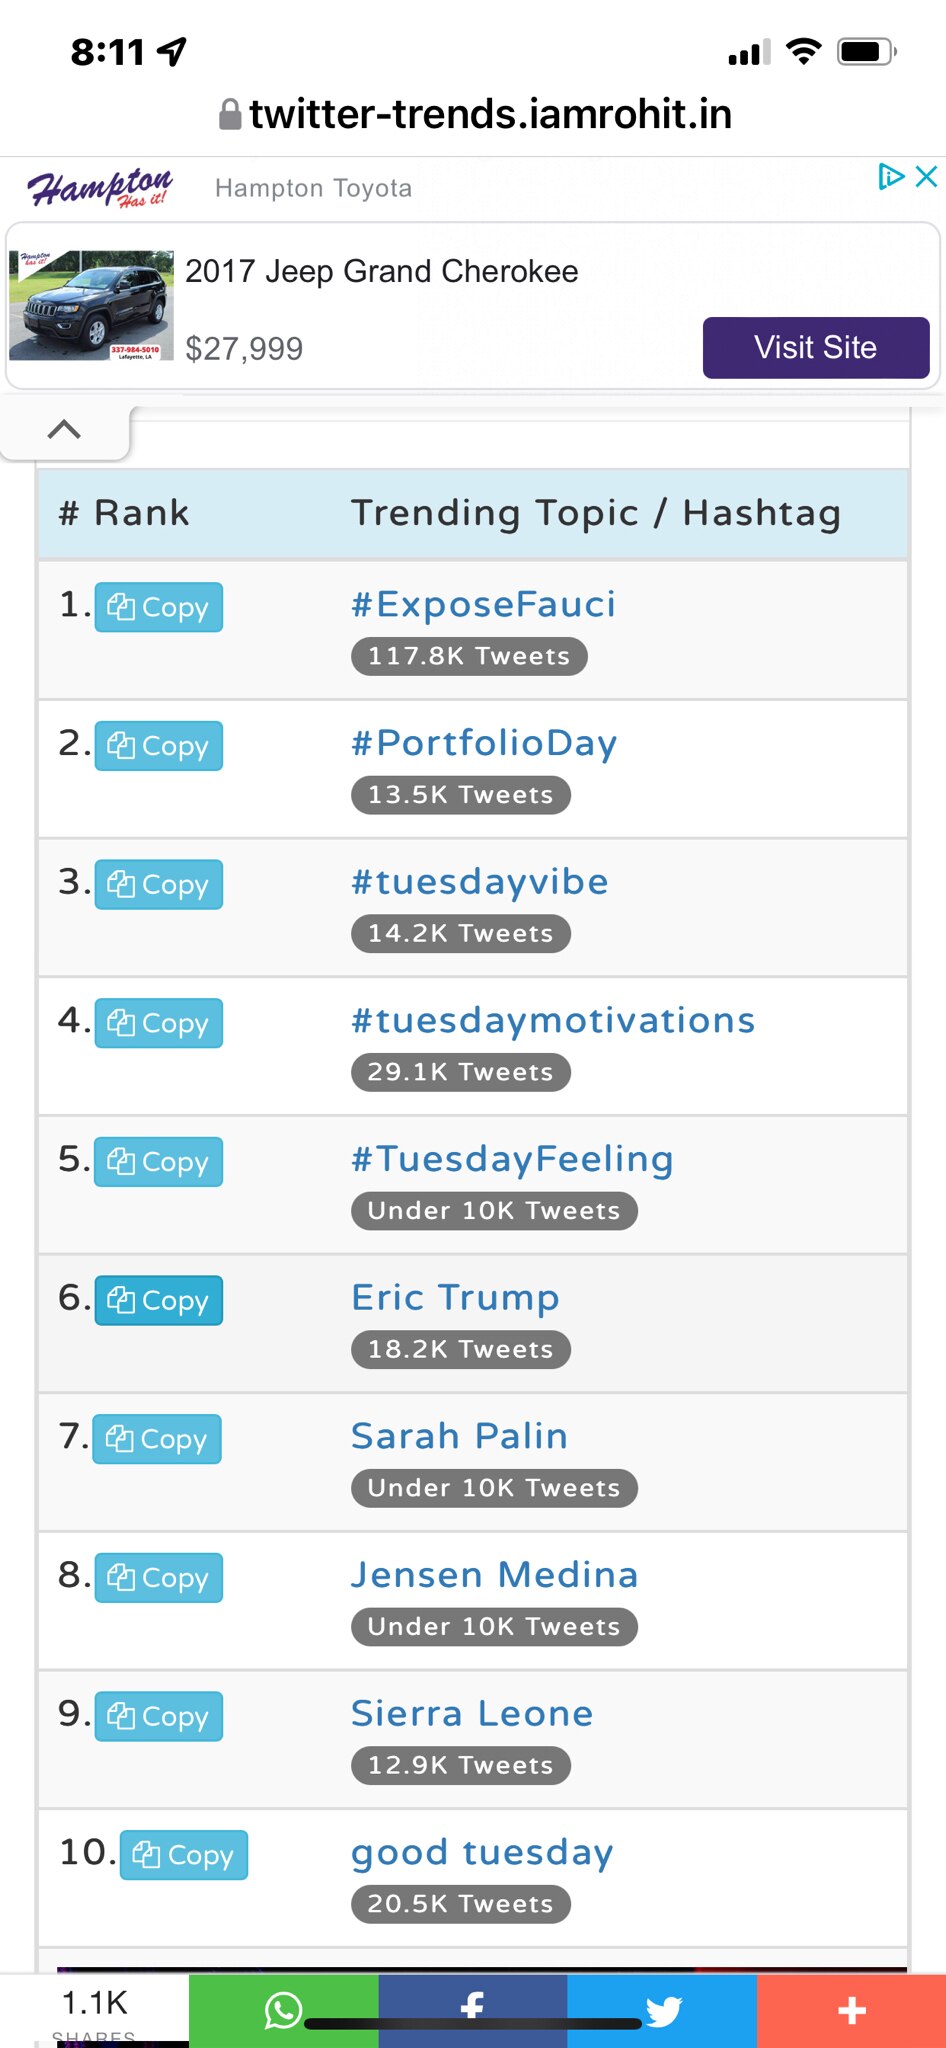The image size is (946, 2048).
Task: Close the Hampton Toyota ad
Action: coord(927,177)
